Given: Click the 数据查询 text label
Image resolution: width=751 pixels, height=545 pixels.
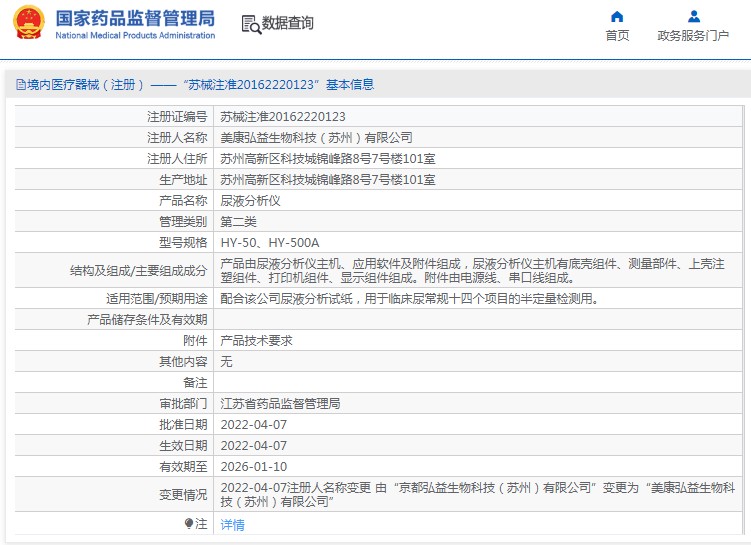Looking at the screenshot, I should (x=287, y=23).
